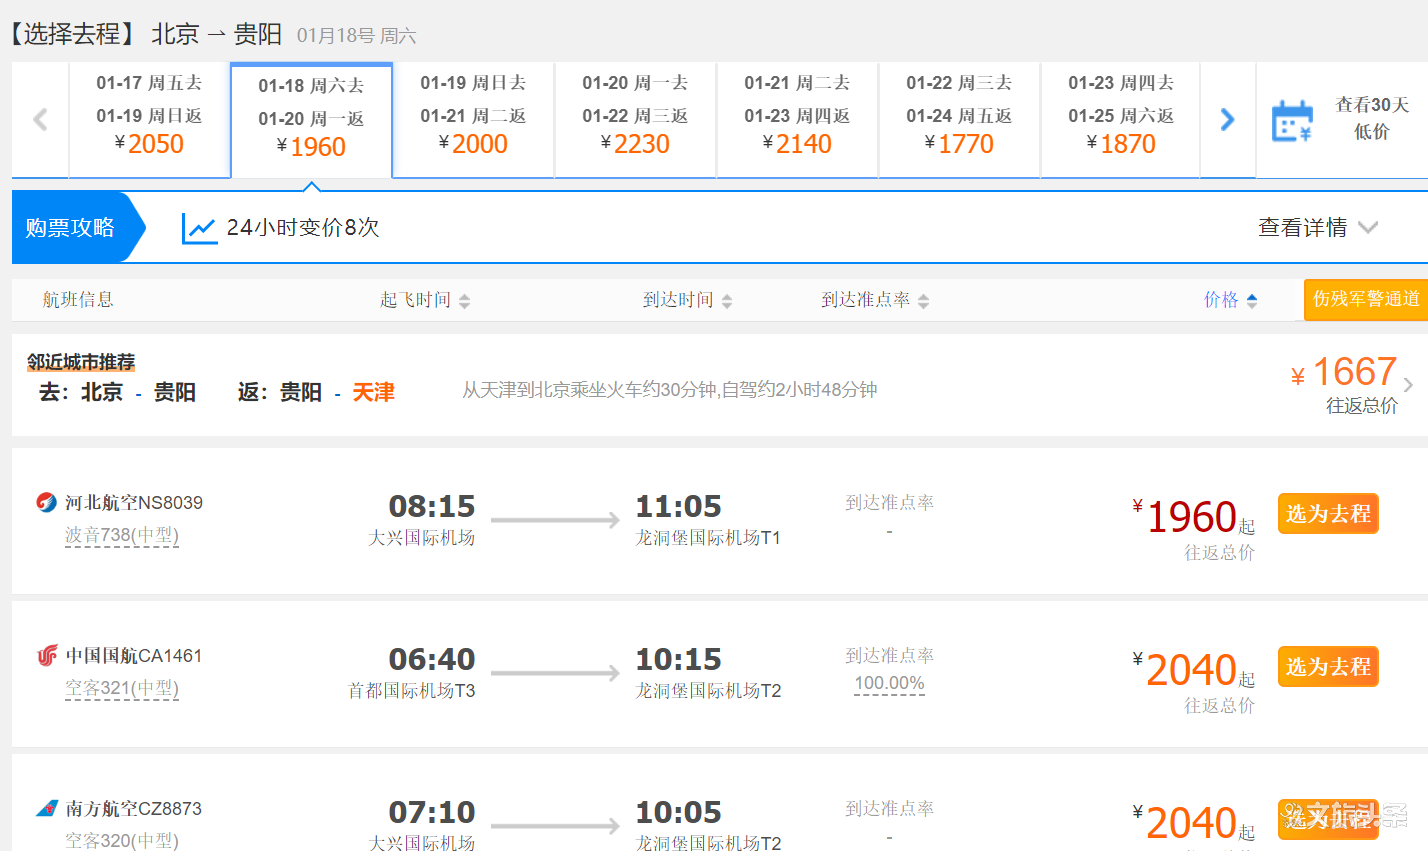
Task: Click departure time 06:40
Action: [432, 659]
